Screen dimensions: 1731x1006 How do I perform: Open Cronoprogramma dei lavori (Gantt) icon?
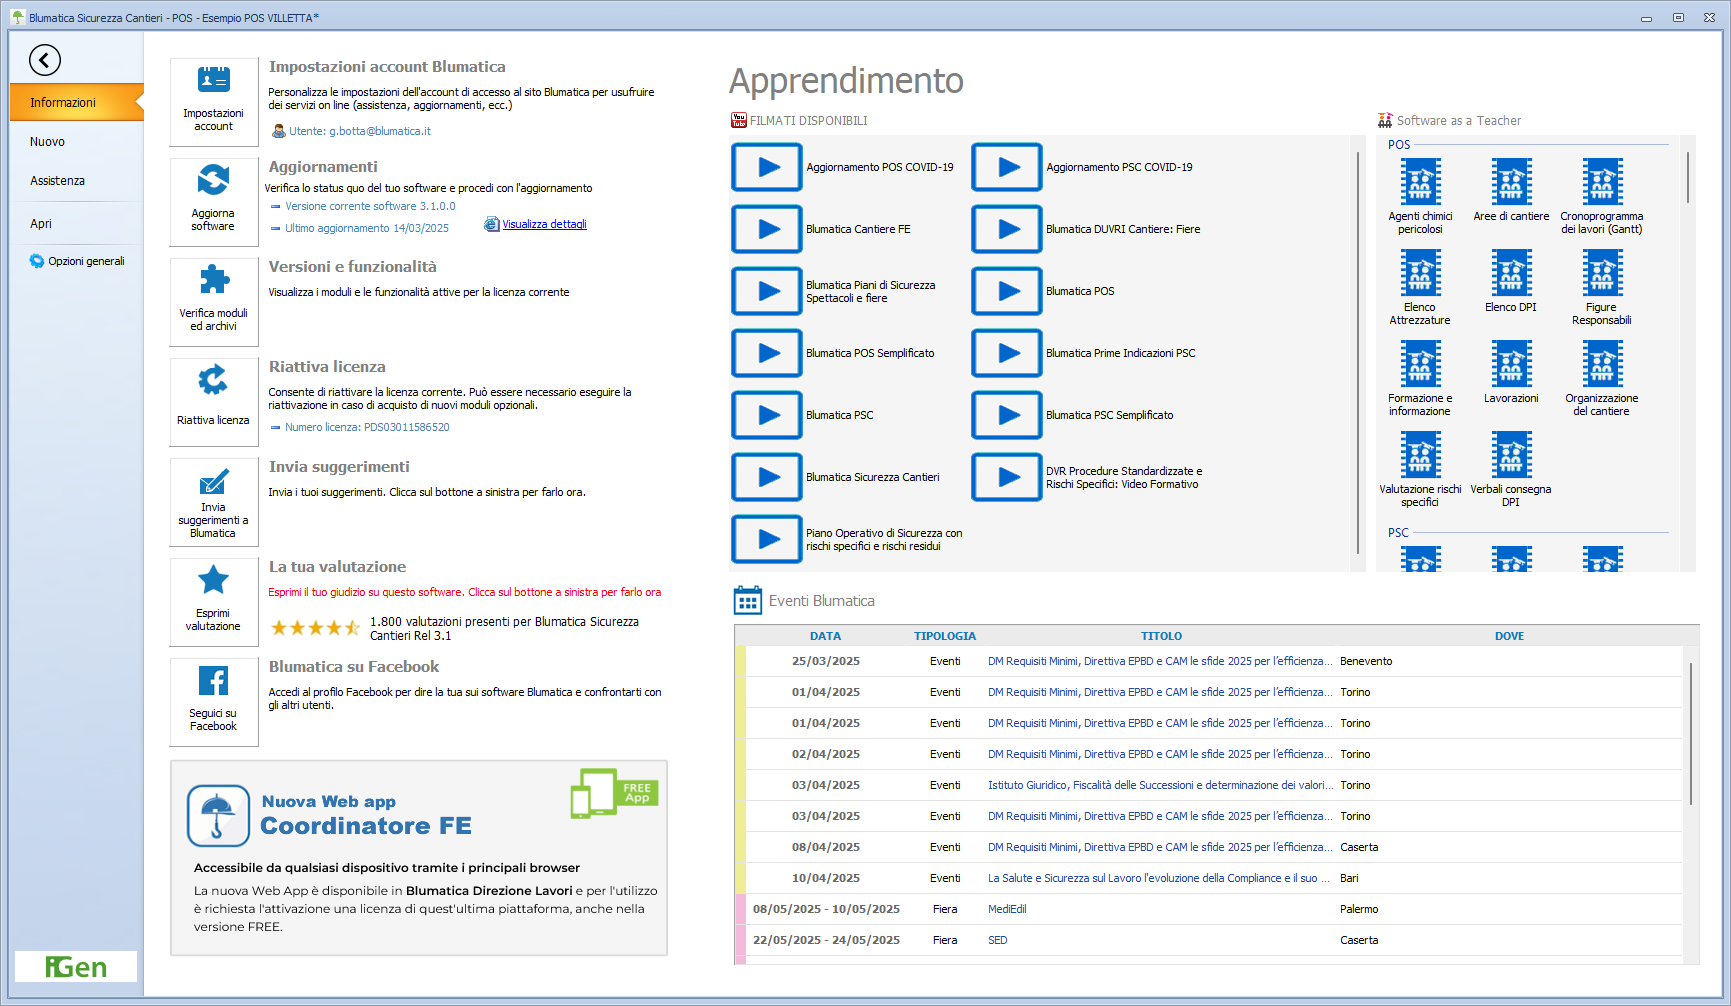click(1602, 182)
